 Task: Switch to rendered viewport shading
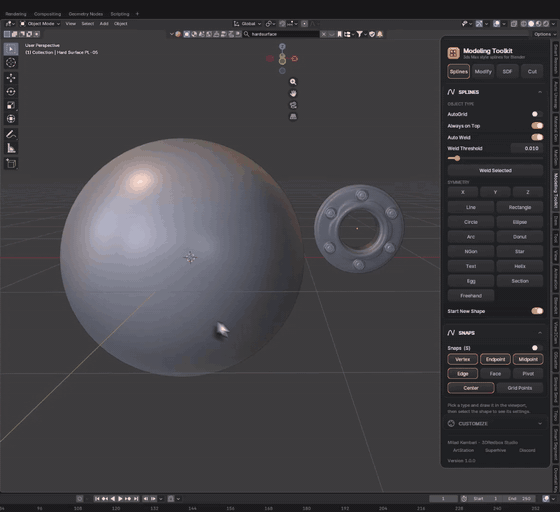(546, 24)
